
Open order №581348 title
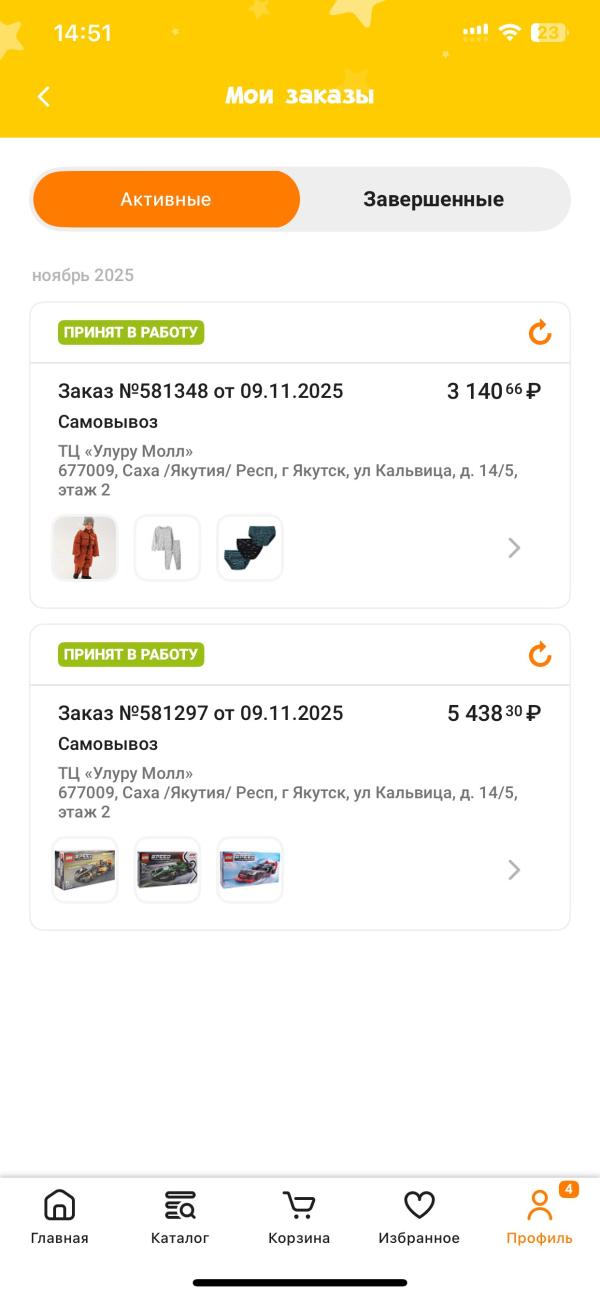click(200, 391)
